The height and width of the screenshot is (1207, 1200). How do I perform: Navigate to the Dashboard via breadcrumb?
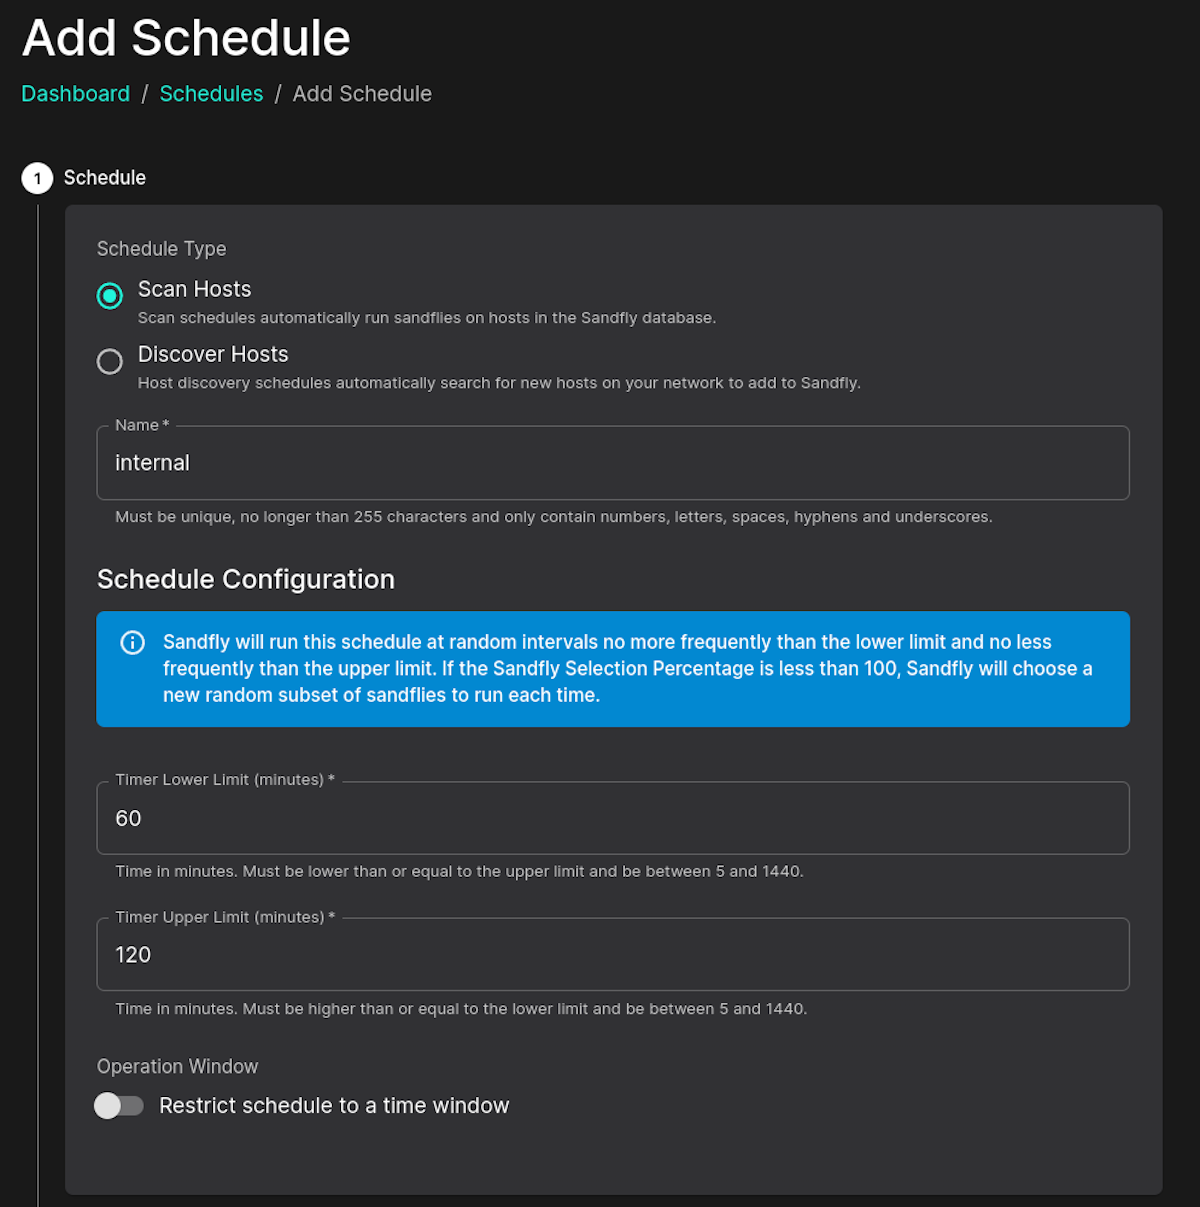(x=75, y=93)
